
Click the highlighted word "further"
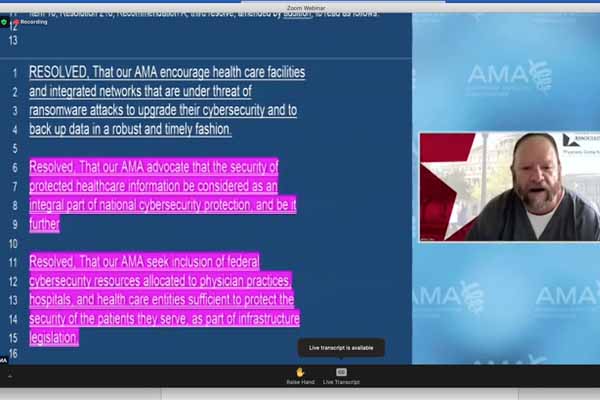(44, 224)
